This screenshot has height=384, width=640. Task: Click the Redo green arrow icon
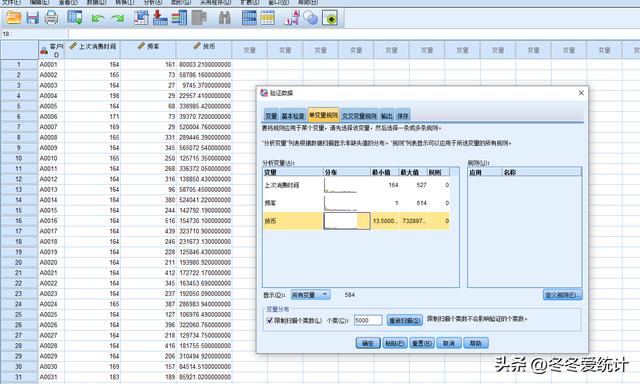point(118,18)
